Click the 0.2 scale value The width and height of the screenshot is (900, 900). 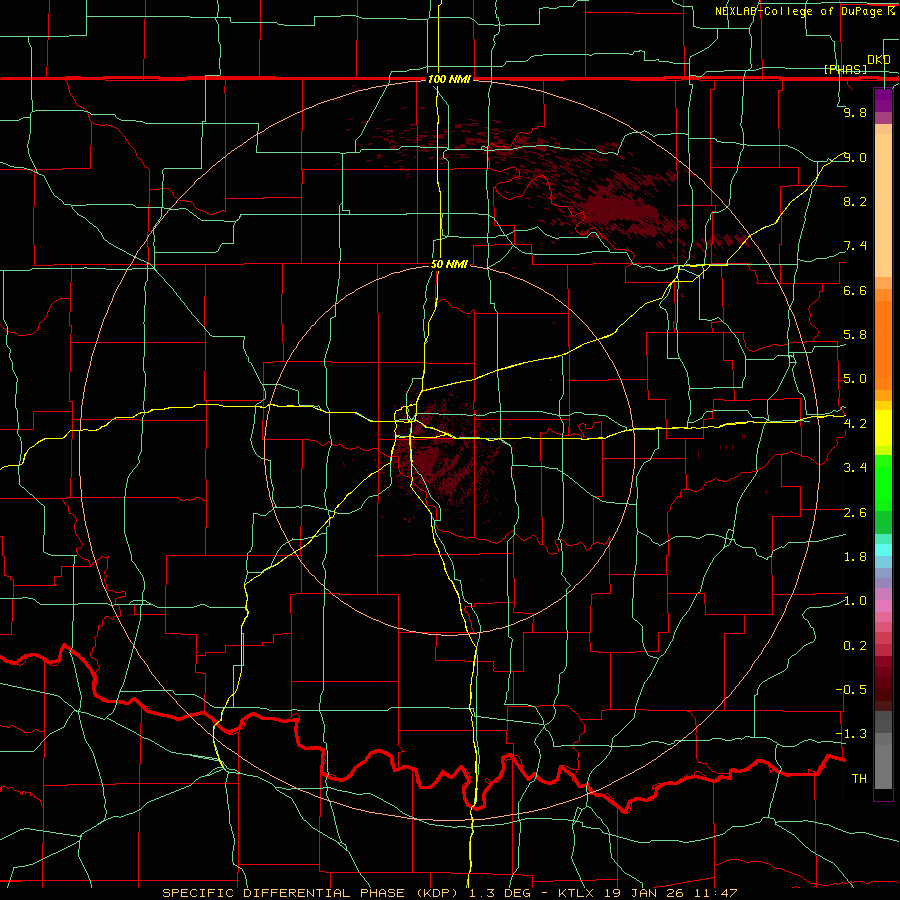pos(855,646)
